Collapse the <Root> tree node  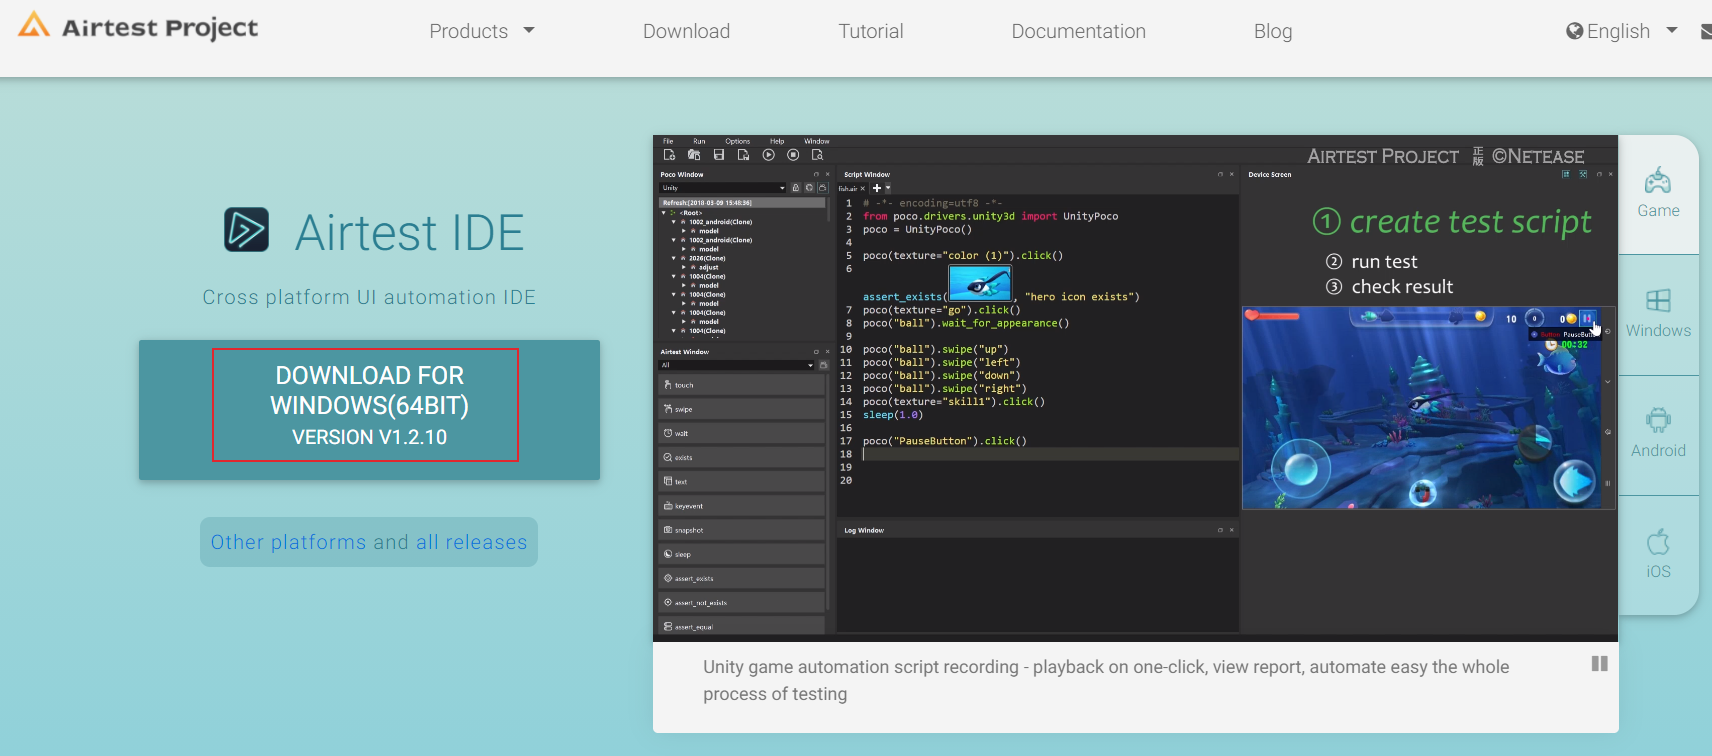point(663,213)
